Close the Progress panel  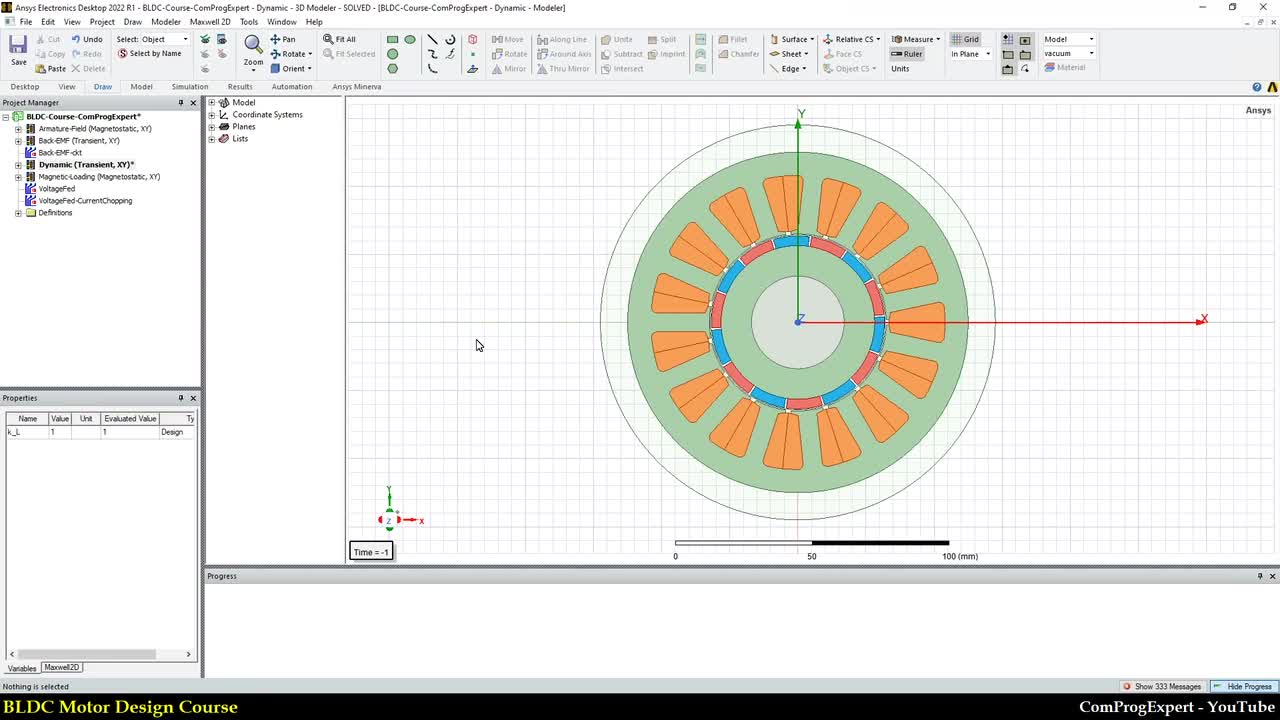[x=1272, y=576]
